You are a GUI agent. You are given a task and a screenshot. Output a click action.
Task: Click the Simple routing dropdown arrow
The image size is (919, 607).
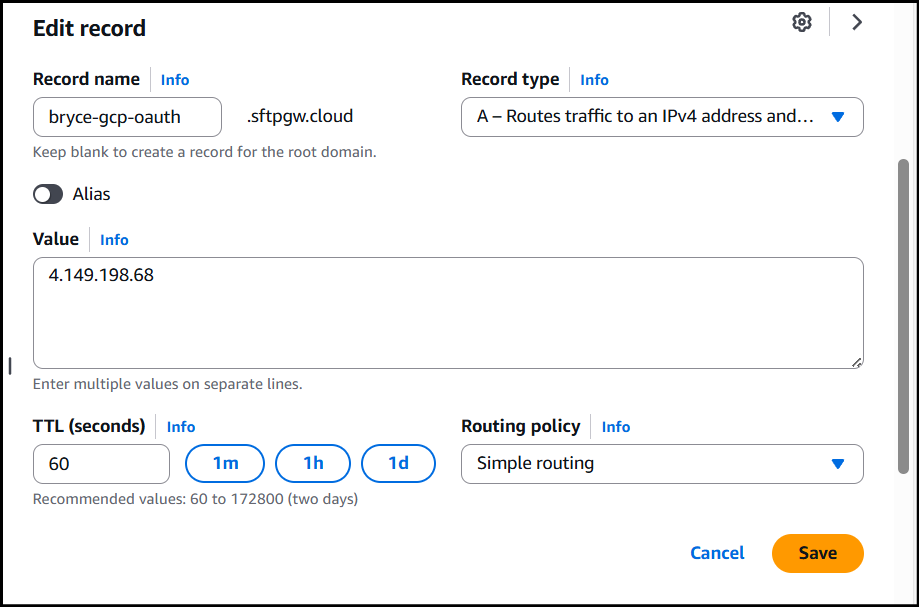pyautogui.click(x=838, y=464)
